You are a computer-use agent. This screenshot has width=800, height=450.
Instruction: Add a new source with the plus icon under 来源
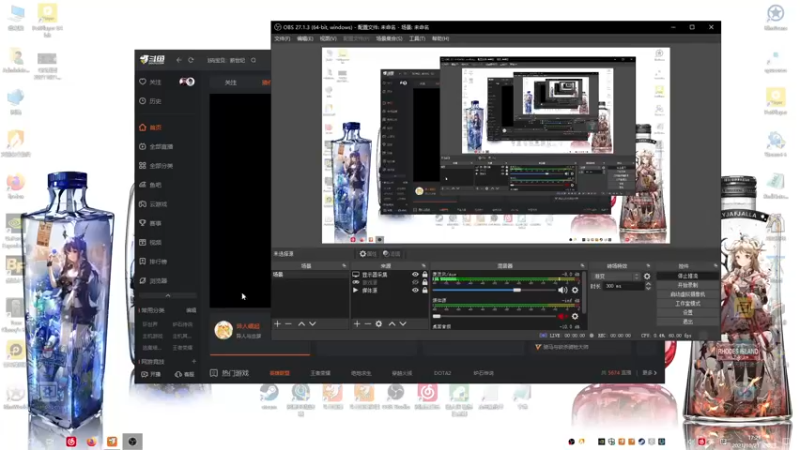click(357, 324)
